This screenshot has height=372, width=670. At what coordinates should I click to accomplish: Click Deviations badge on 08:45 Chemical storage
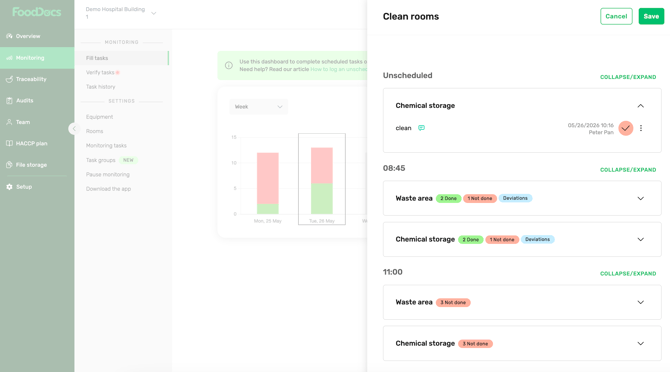538,240
